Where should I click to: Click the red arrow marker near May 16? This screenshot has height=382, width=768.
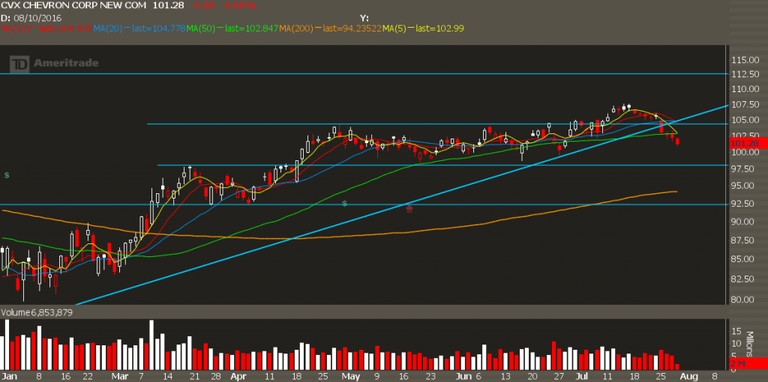point(409,208)
